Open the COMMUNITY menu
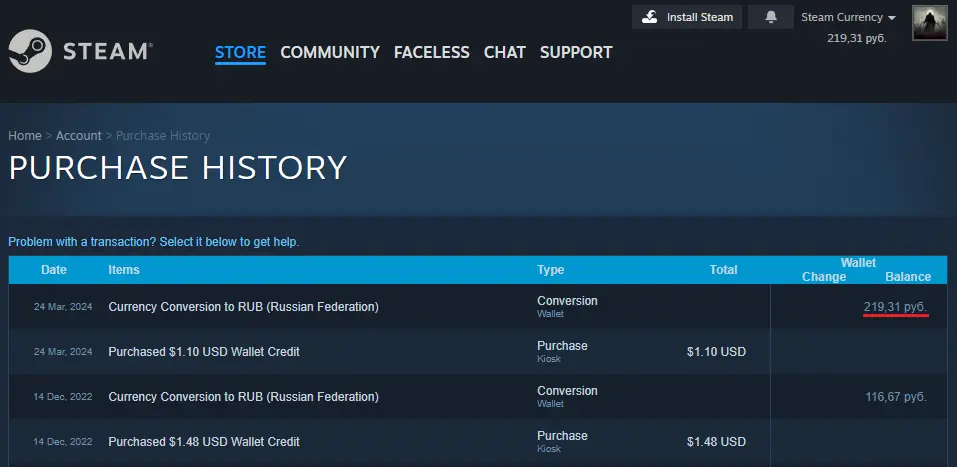 (x=330, y=52)
